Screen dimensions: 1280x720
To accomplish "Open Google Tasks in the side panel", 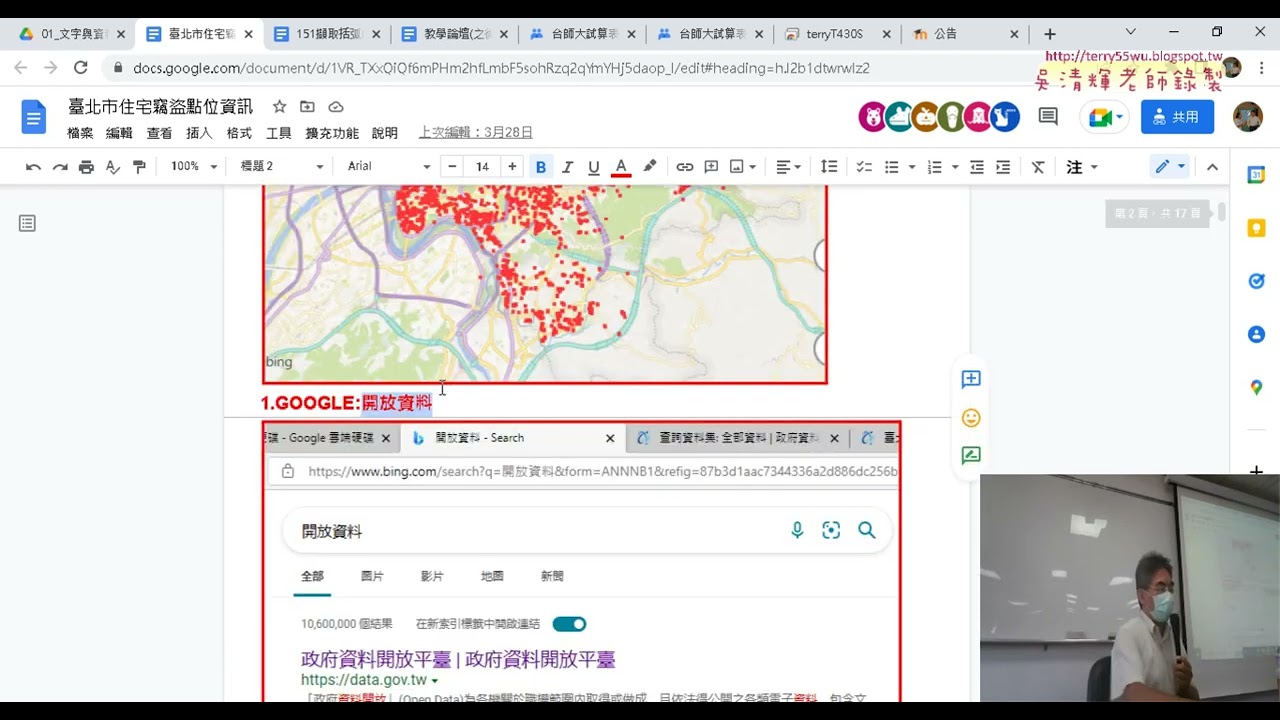I will pos(1256,281).
